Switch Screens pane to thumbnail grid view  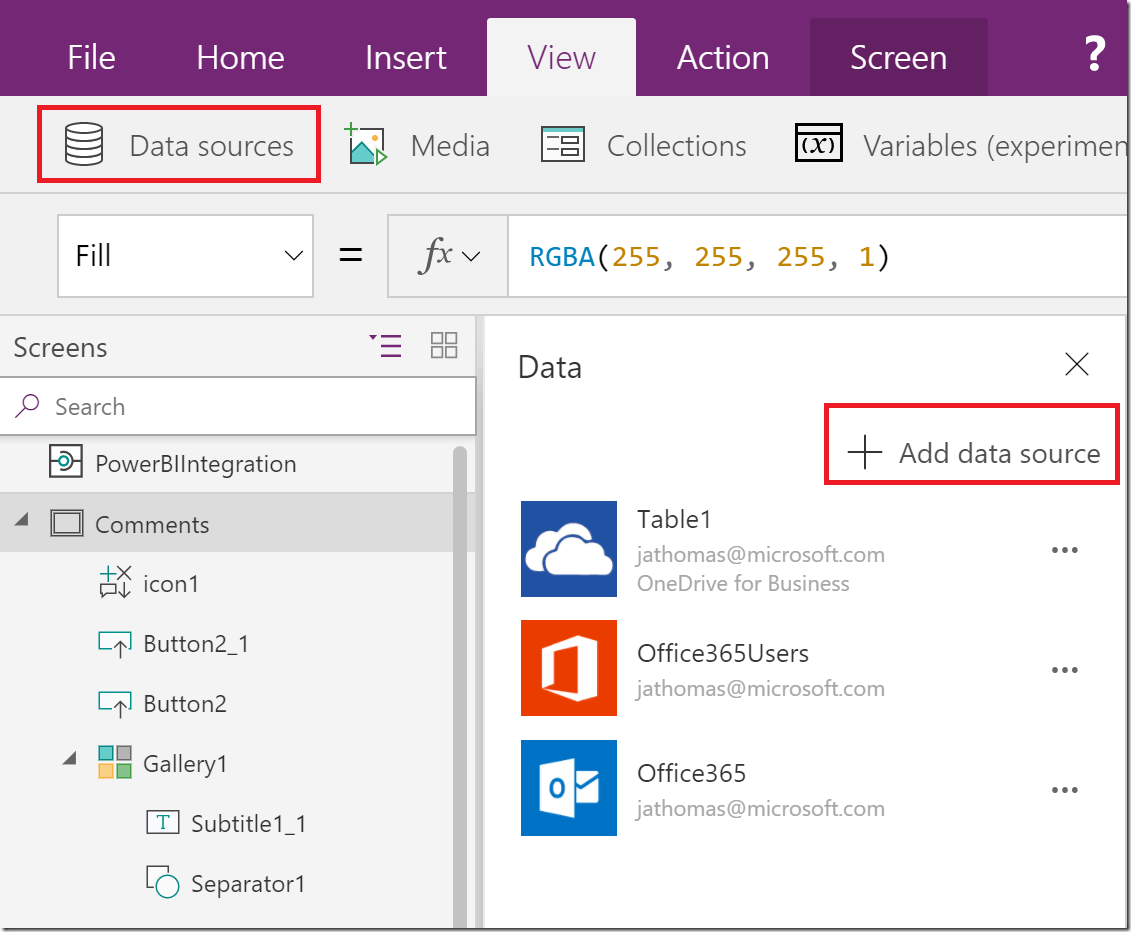444,346
